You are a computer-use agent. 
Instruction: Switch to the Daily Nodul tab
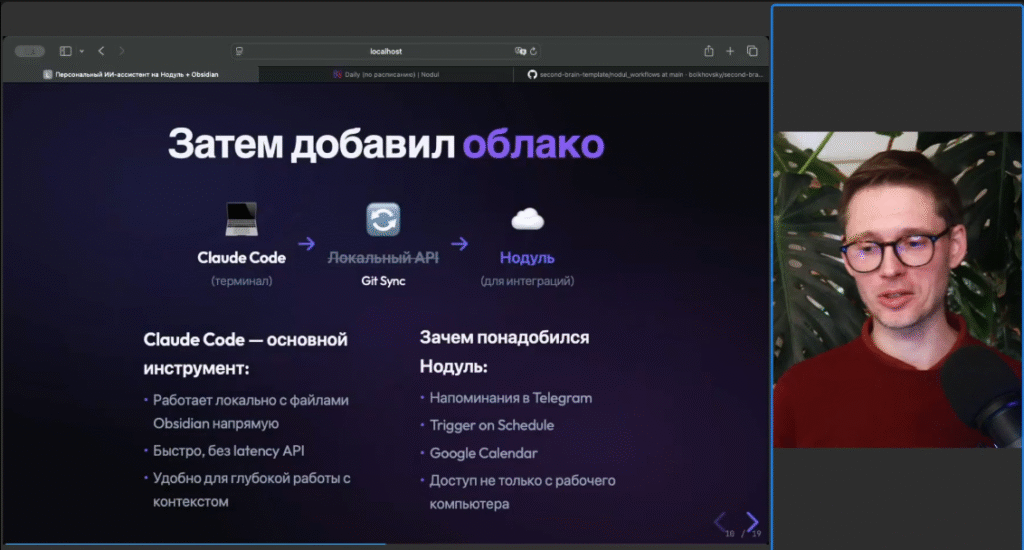coord(386,74)
